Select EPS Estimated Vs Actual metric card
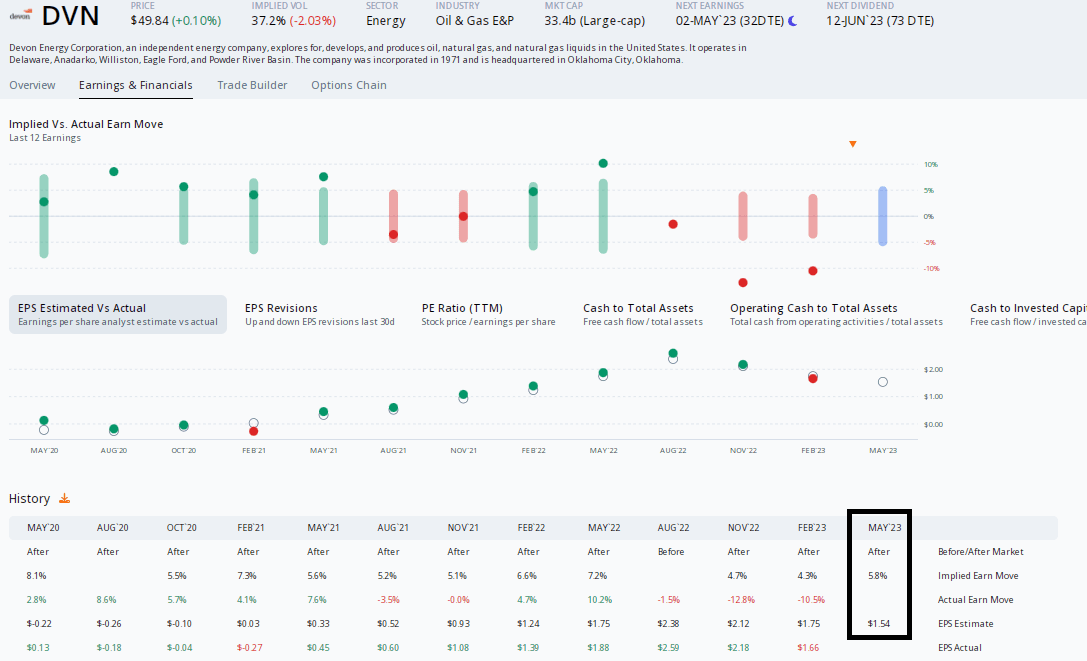The image size is (1087, 661). click(118, 314)
